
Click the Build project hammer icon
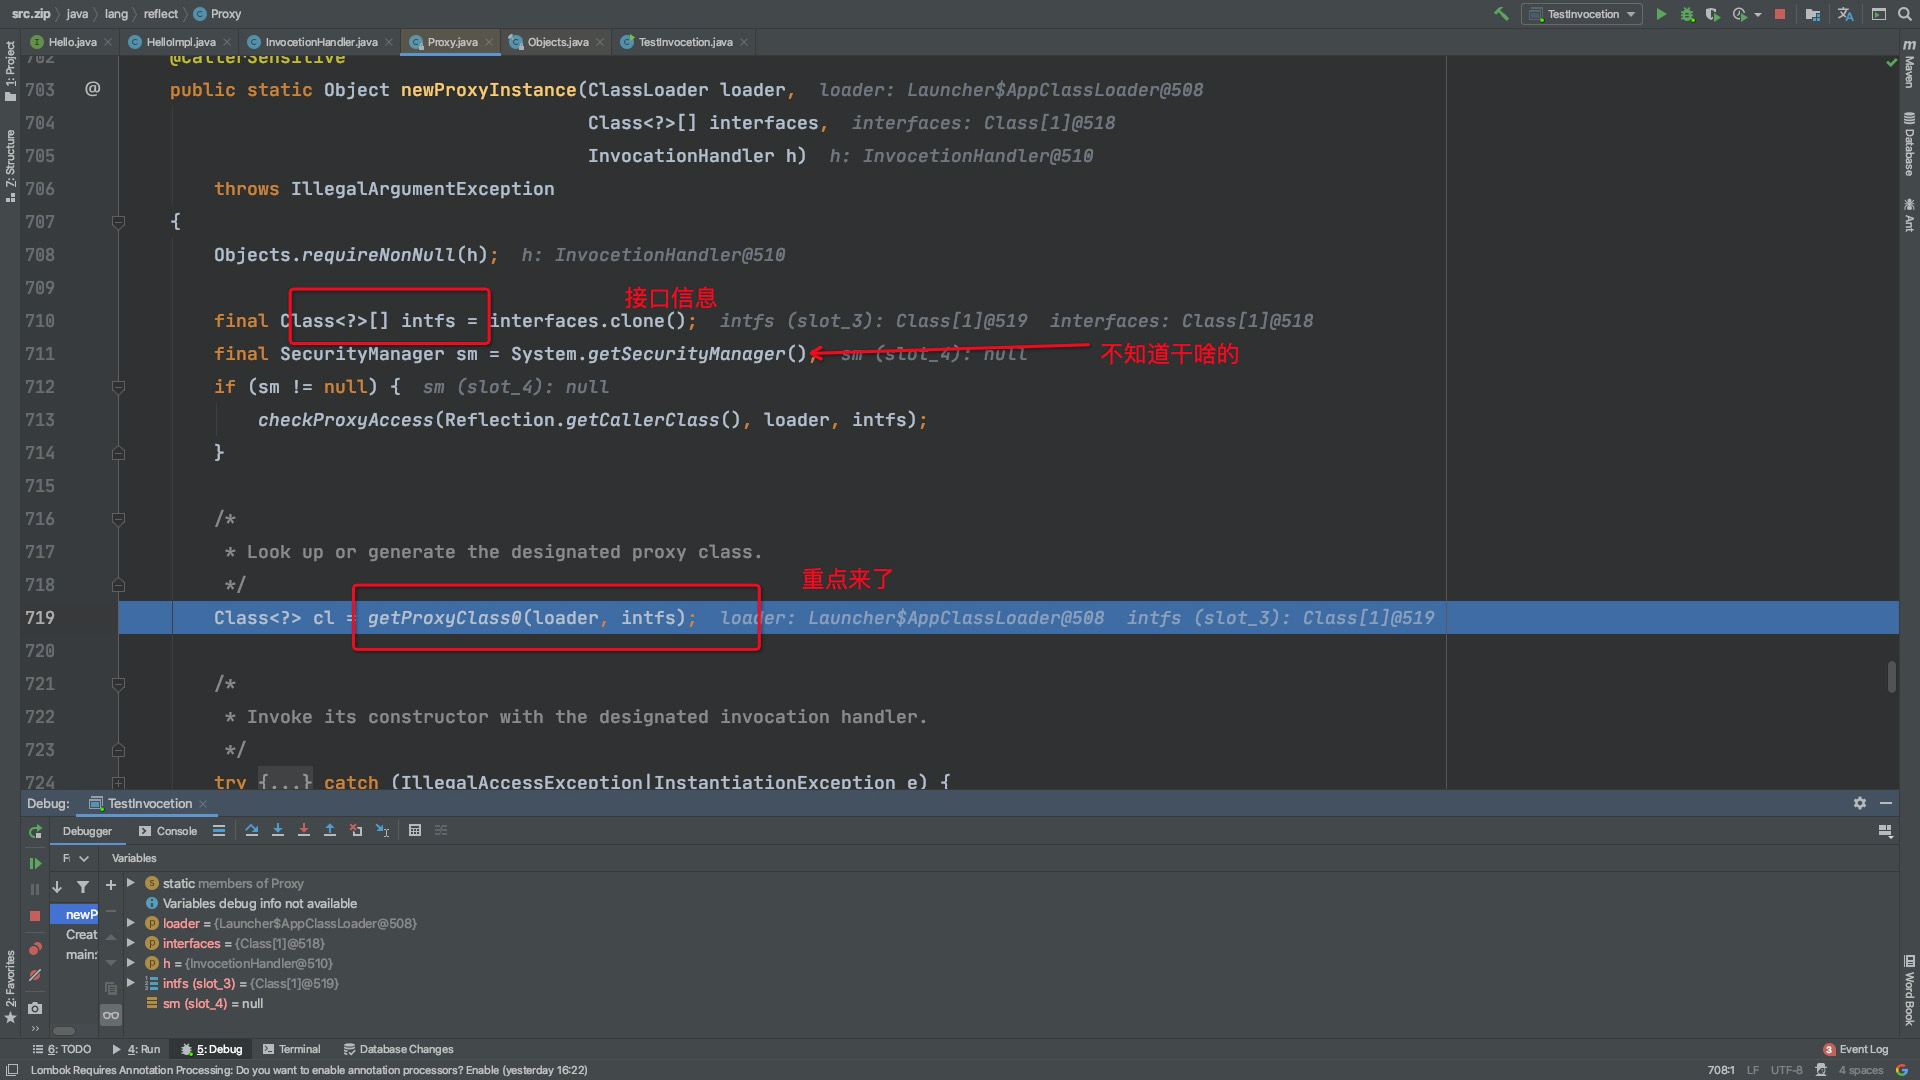(x=1501, y=14)
